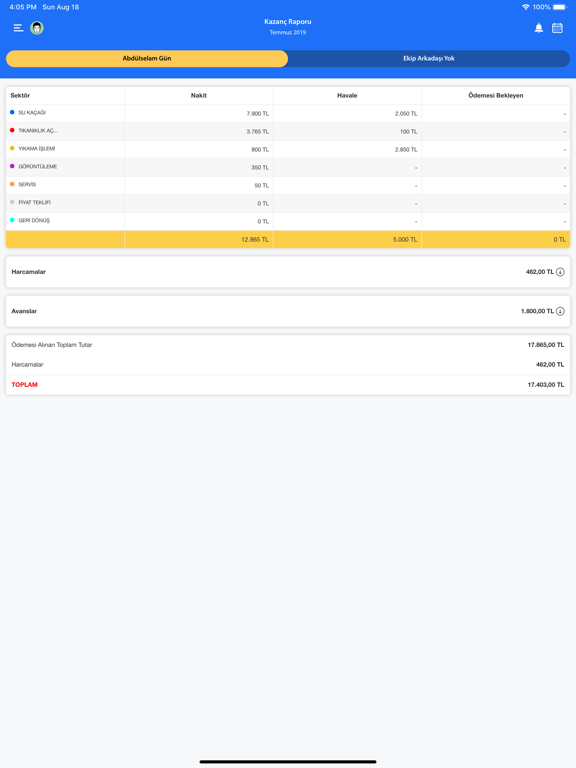Tap the user profile avatar
This screenshot has width=576, height=768.
tap(37, 28)
